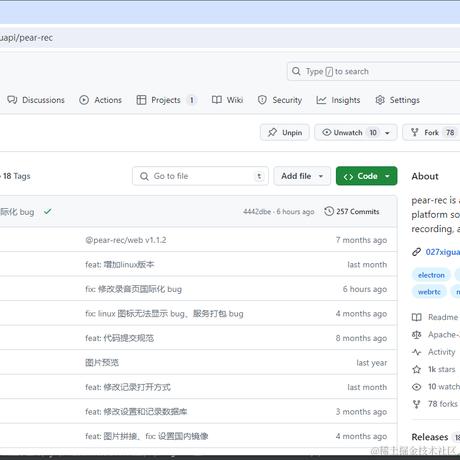This screenshot has width=460, height=460.
Task: Open the Releases section heading
Action: click(x=430, y=437)
